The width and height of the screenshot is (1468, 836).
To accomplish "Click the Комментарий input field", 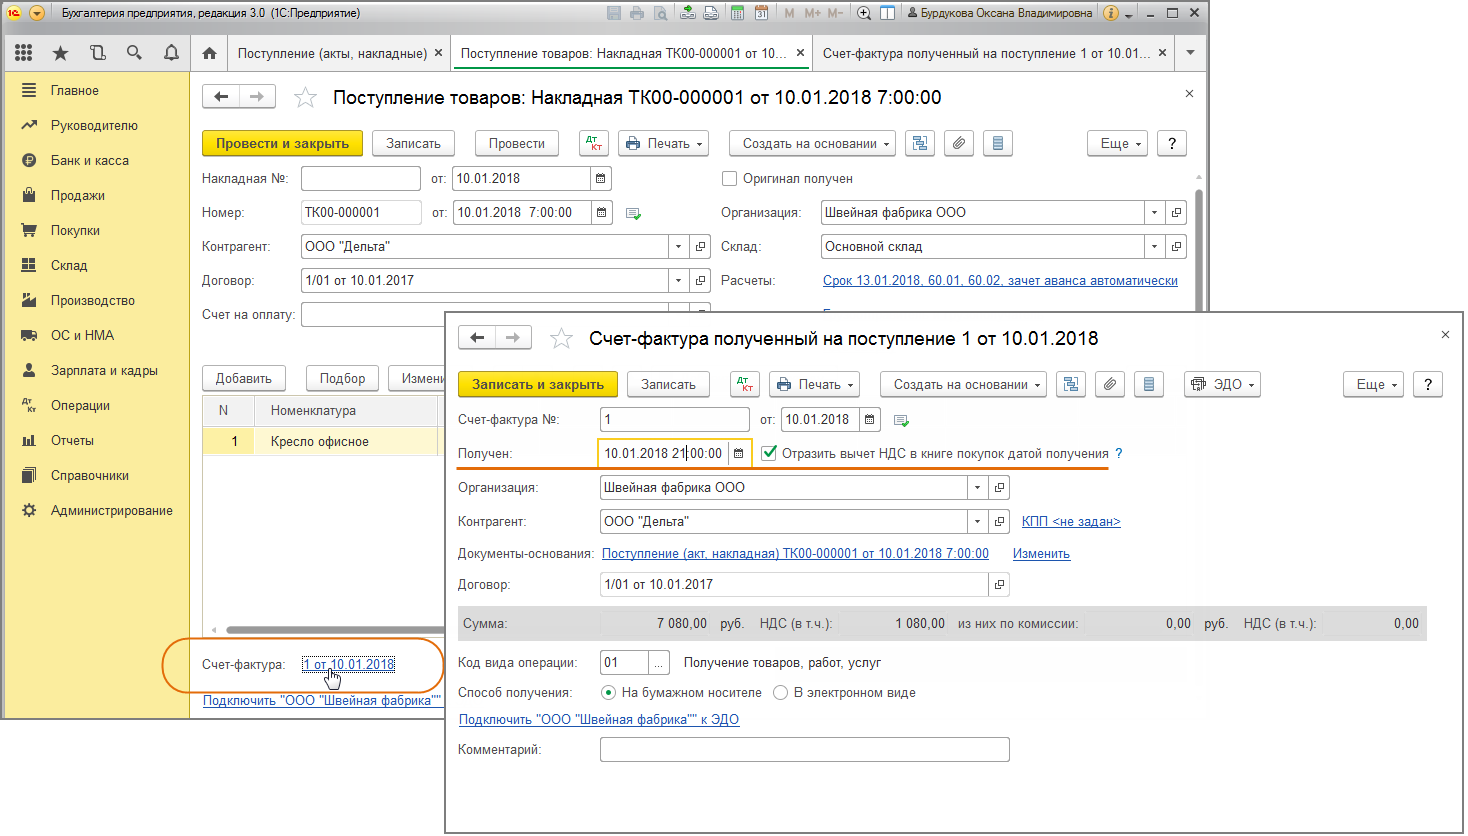I will point(805,749).
